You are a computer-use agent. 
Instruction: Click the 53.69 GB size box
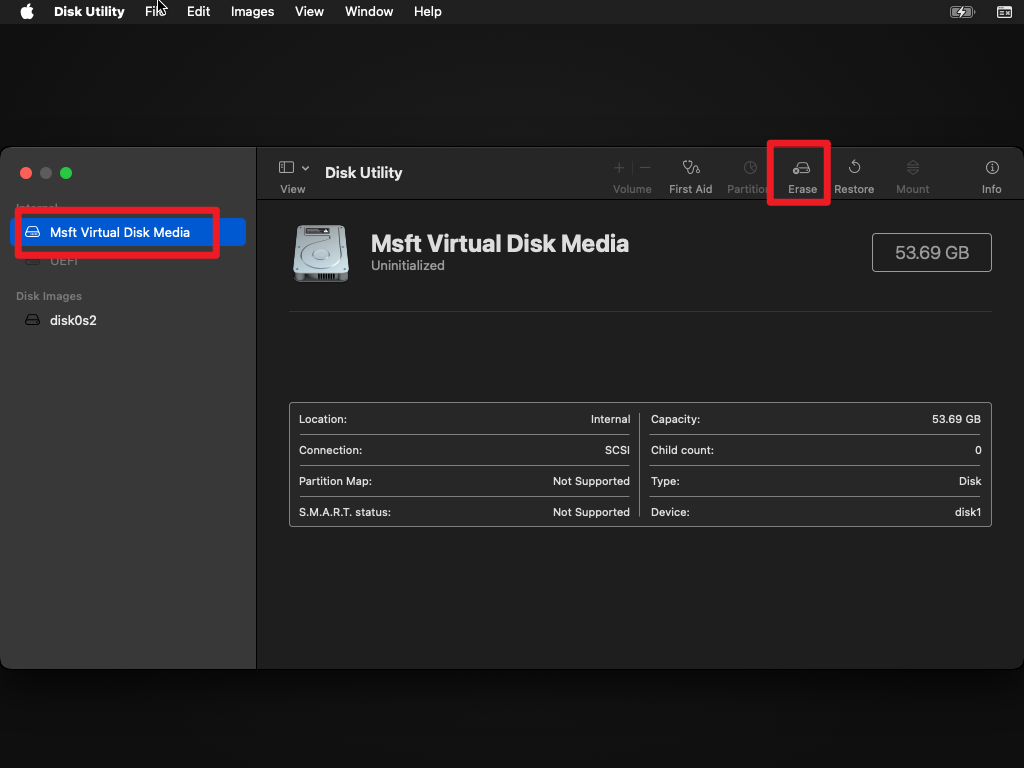coord(931,253)
